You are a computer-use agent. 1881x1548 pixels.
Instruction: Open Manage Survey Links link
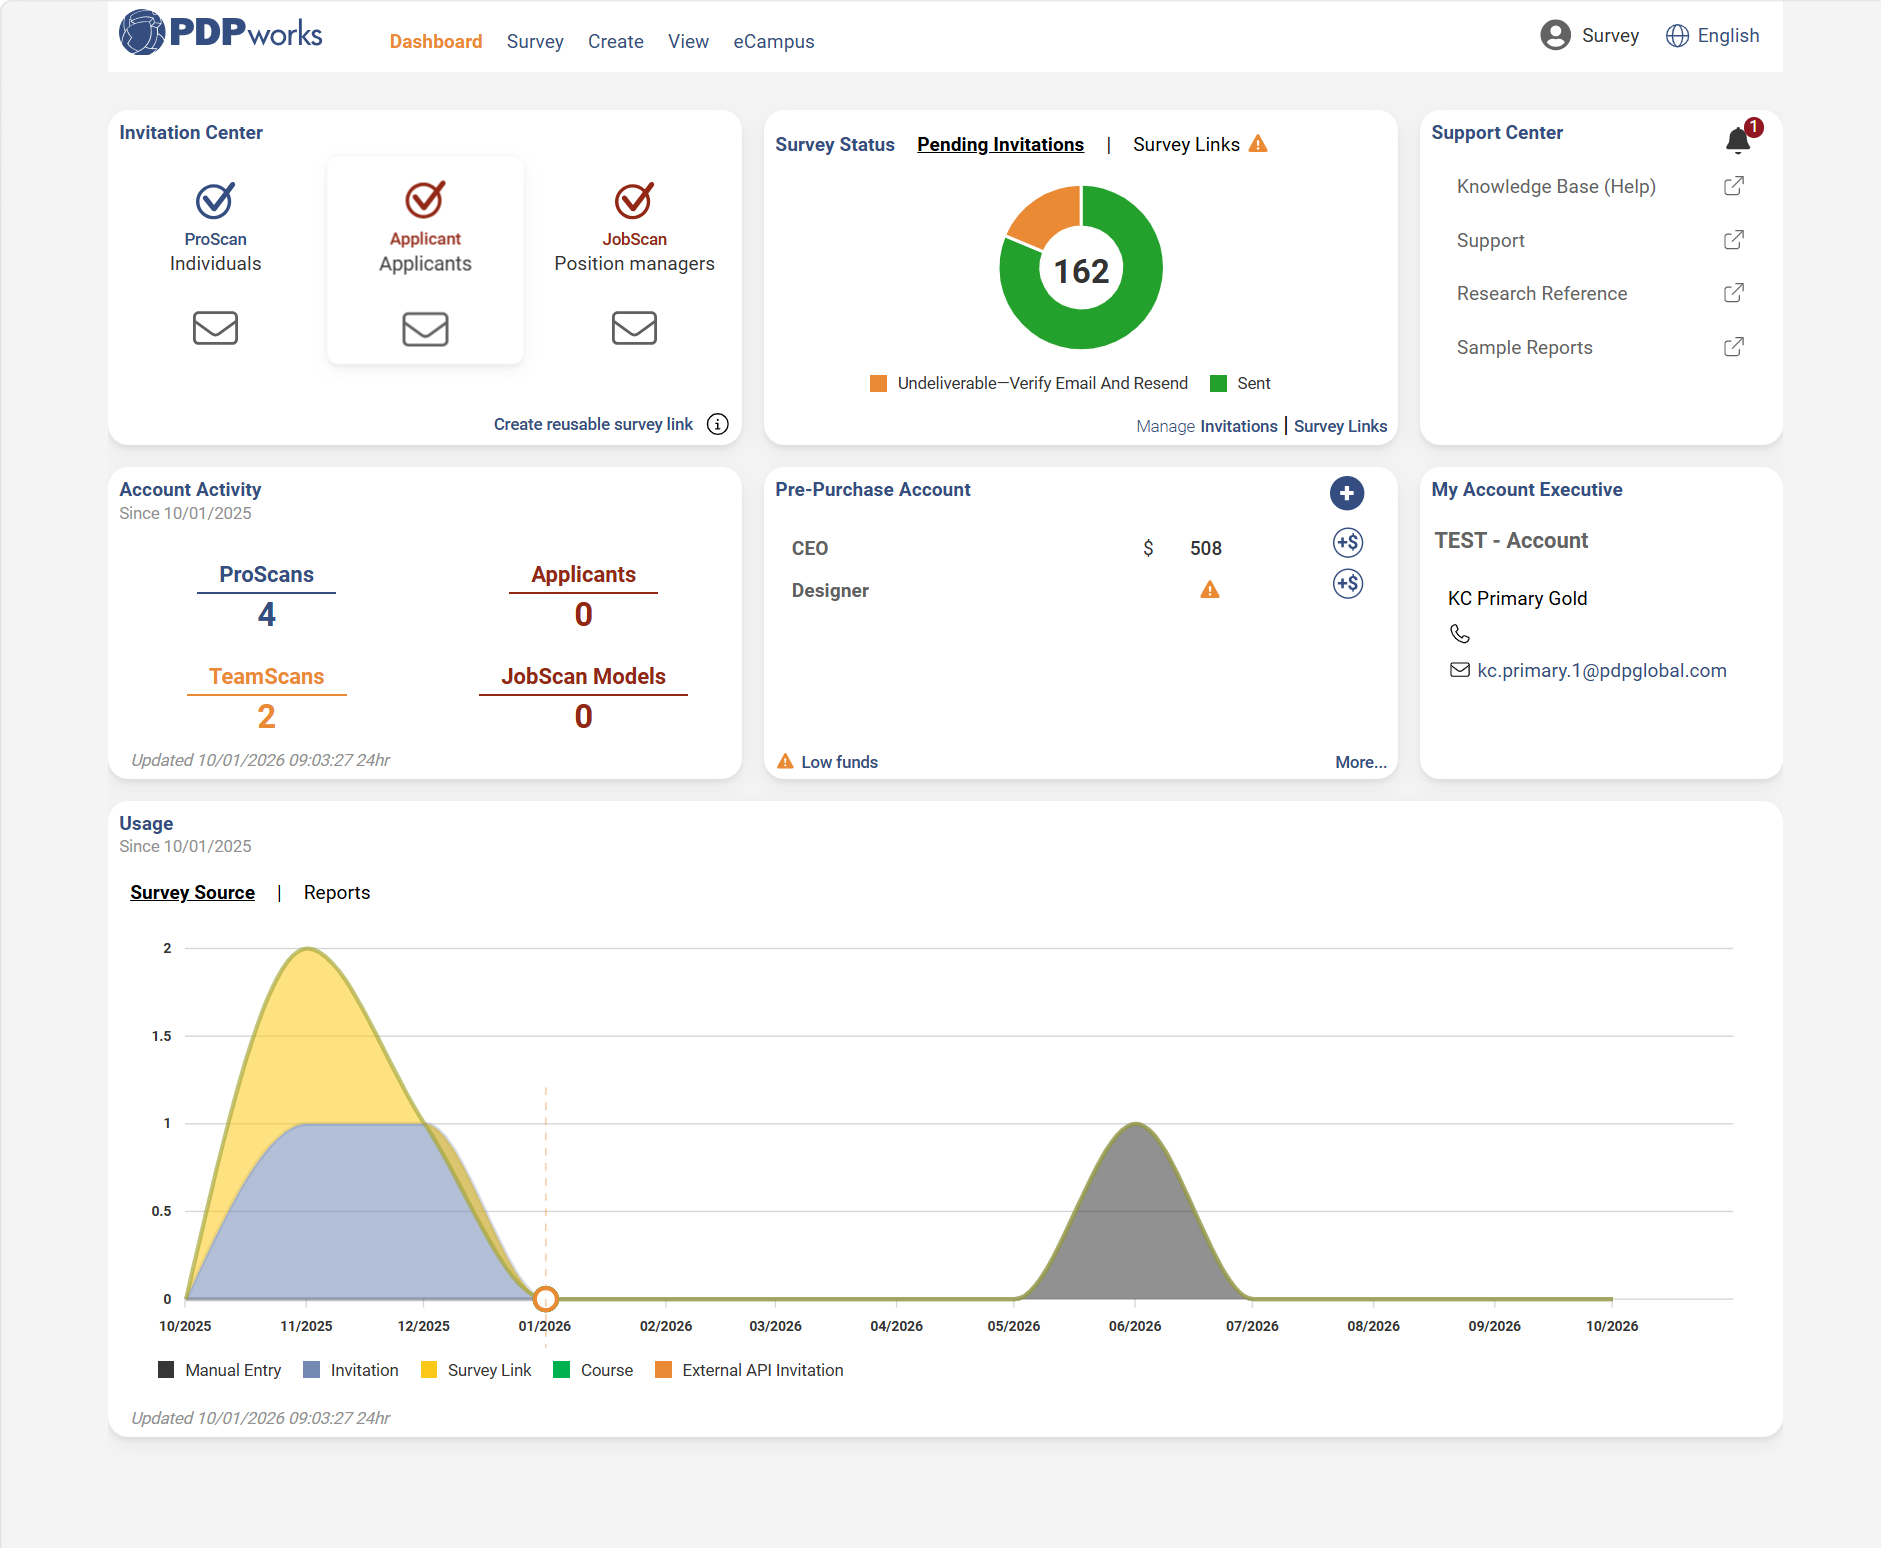coord(1341,426)
